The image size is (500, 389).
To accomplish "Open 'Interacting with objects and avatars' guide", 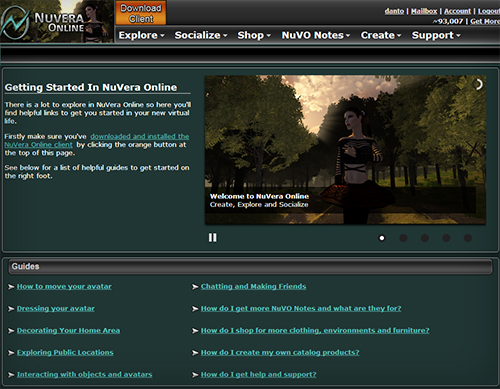I will [84, 375].
